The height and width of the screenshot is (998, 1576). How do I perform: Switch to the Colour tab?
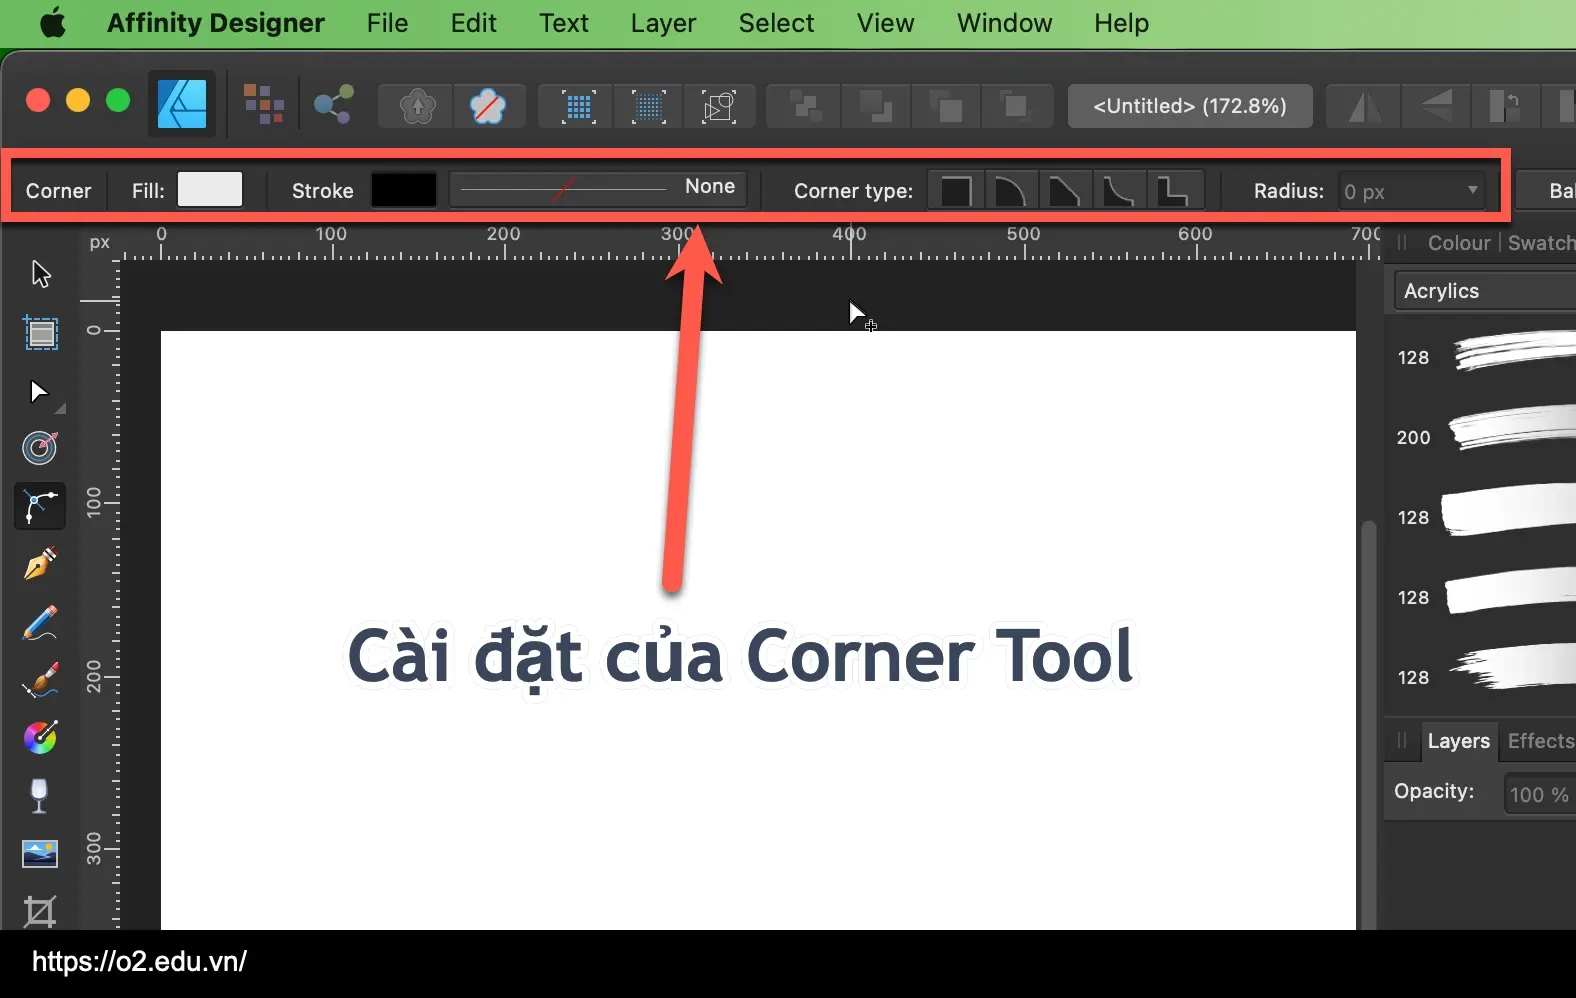pyautogui.click(x=1458, y=243)
